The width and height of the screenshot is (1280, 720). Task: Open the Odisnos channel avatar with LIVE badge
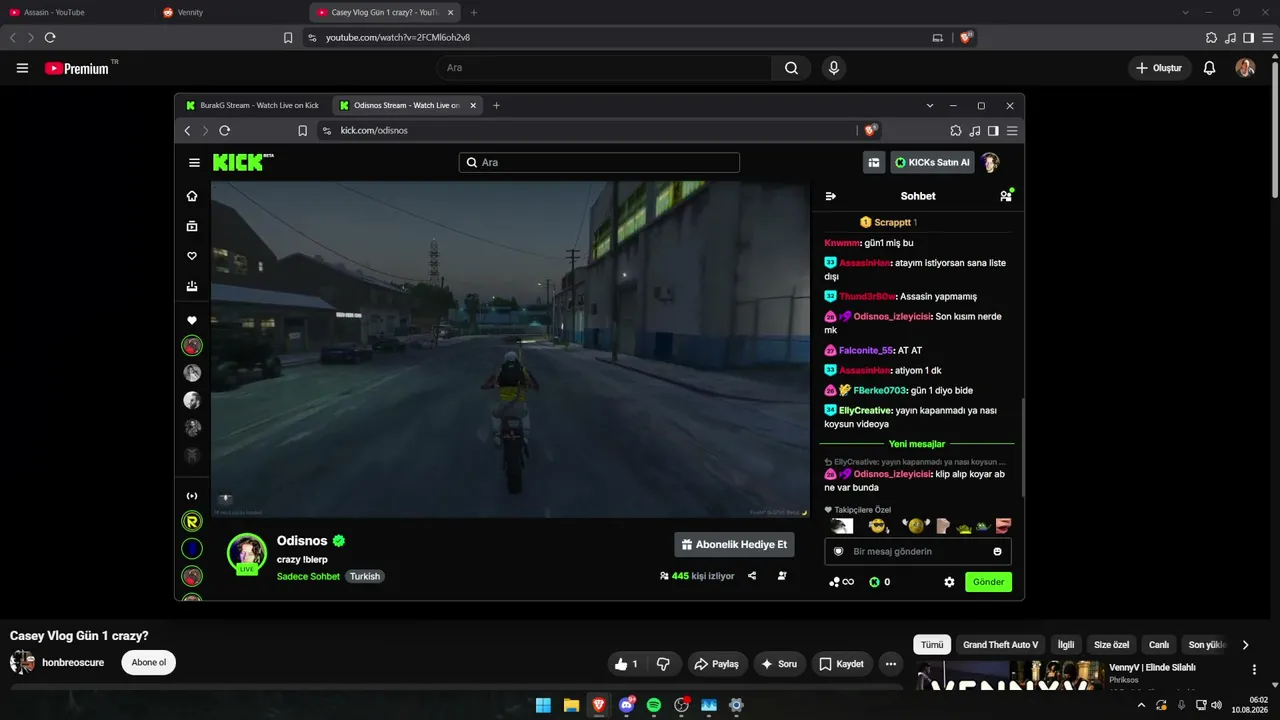(x=246, y=554)
